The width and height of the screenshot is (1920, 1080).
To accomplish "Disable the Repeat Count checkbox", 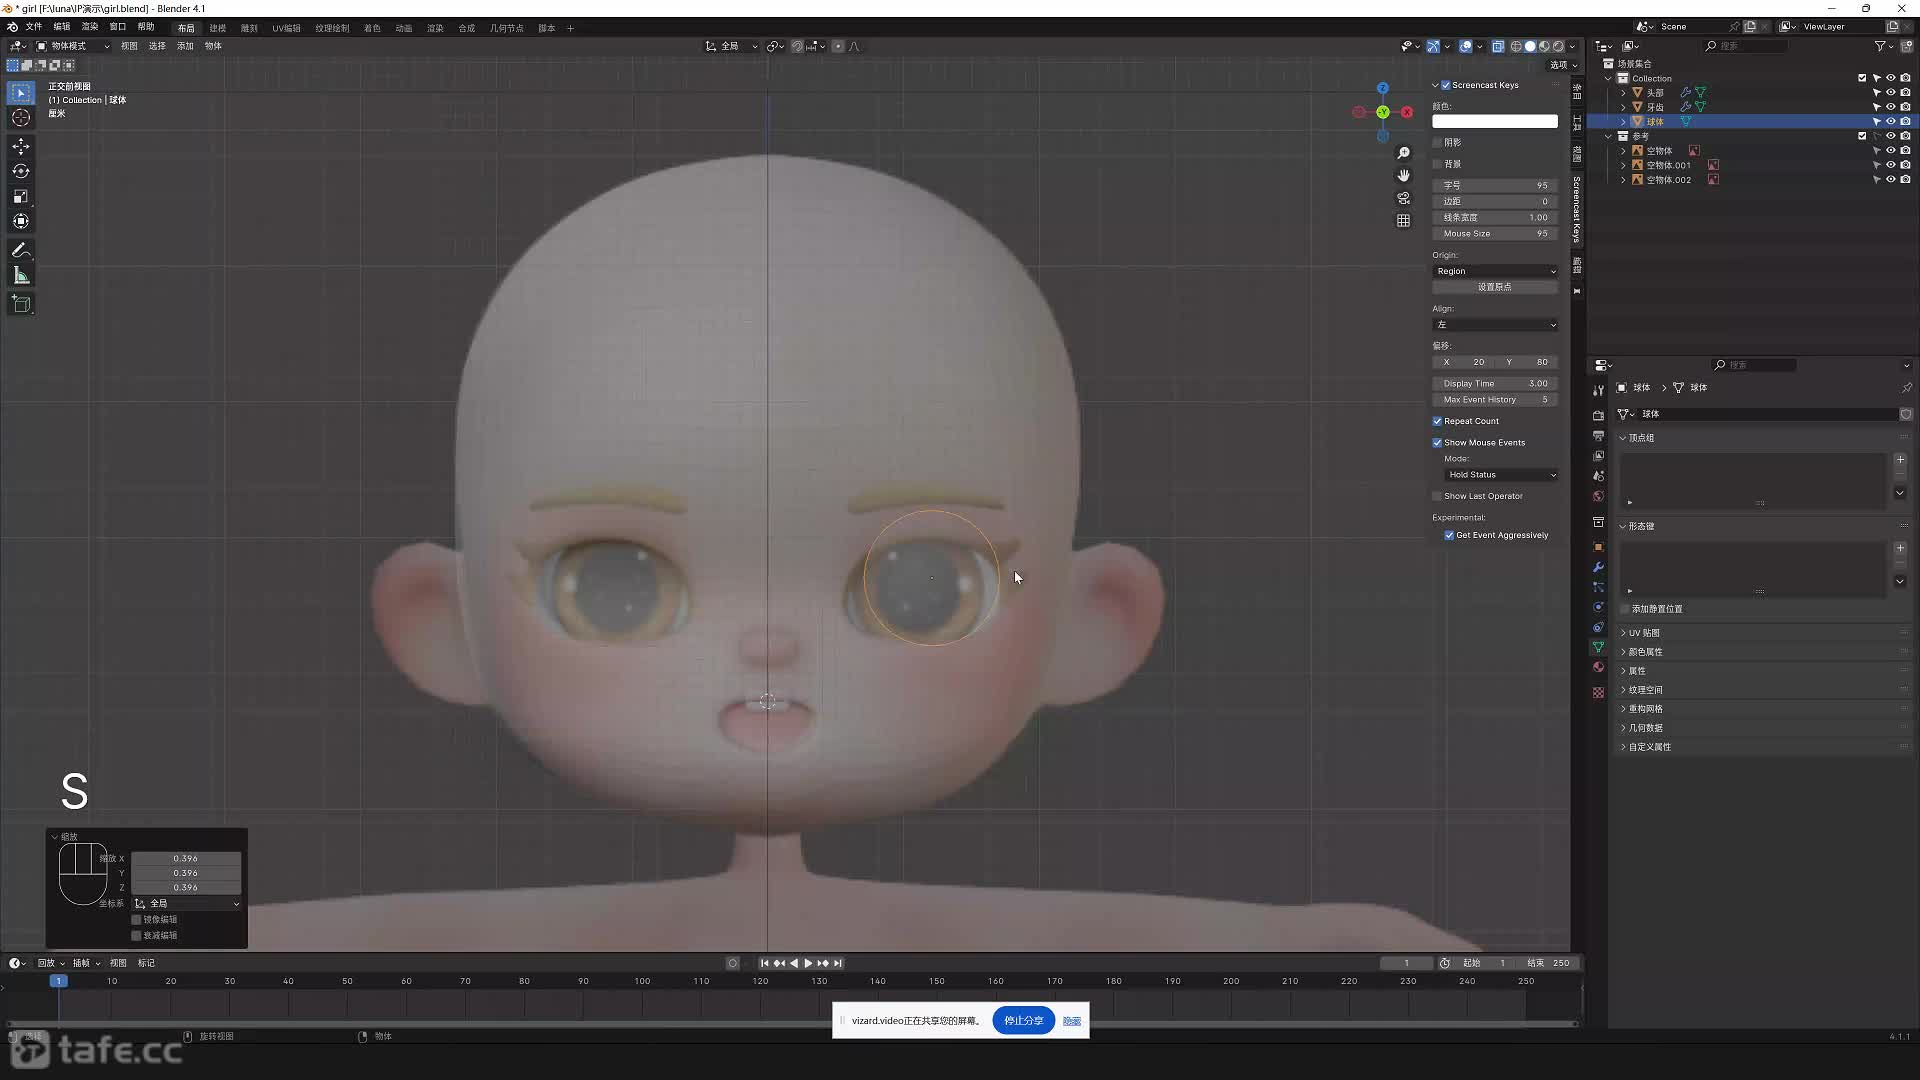I will [1438, 421].
